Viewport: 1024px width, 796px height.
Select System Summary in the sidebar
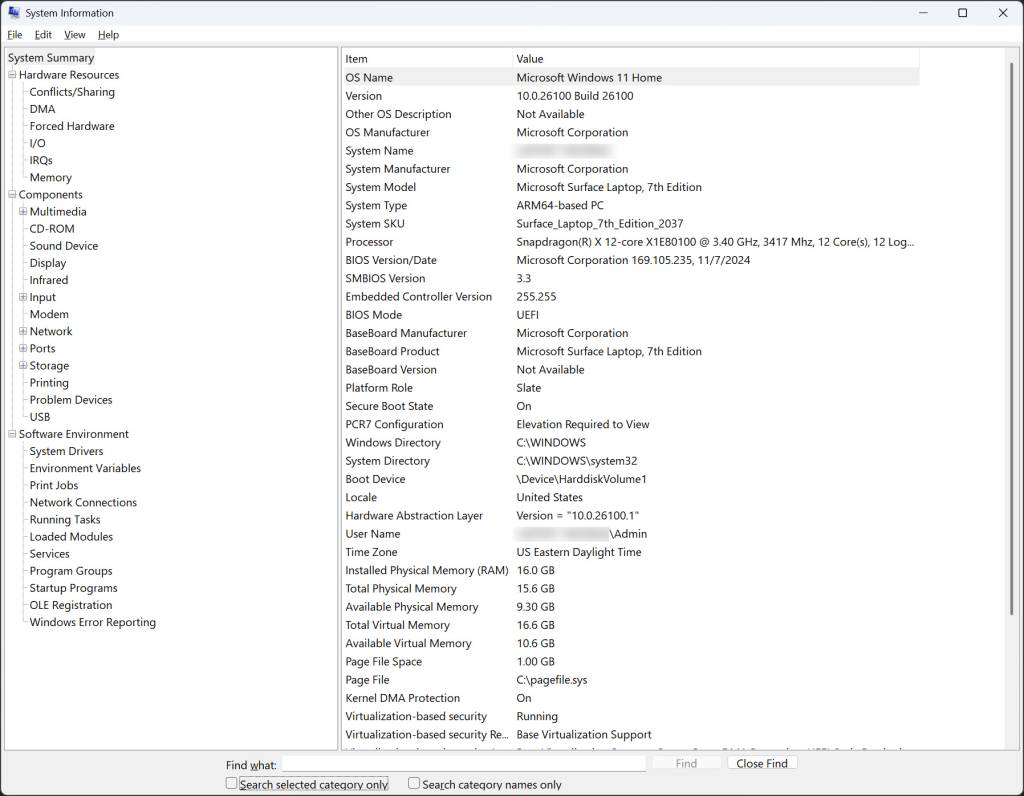51,57
